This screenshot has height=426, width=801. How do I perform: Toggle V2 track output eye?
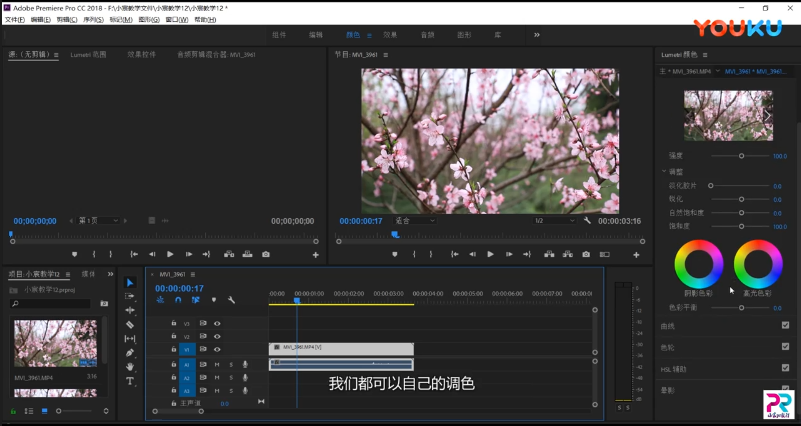pos(217,337)
